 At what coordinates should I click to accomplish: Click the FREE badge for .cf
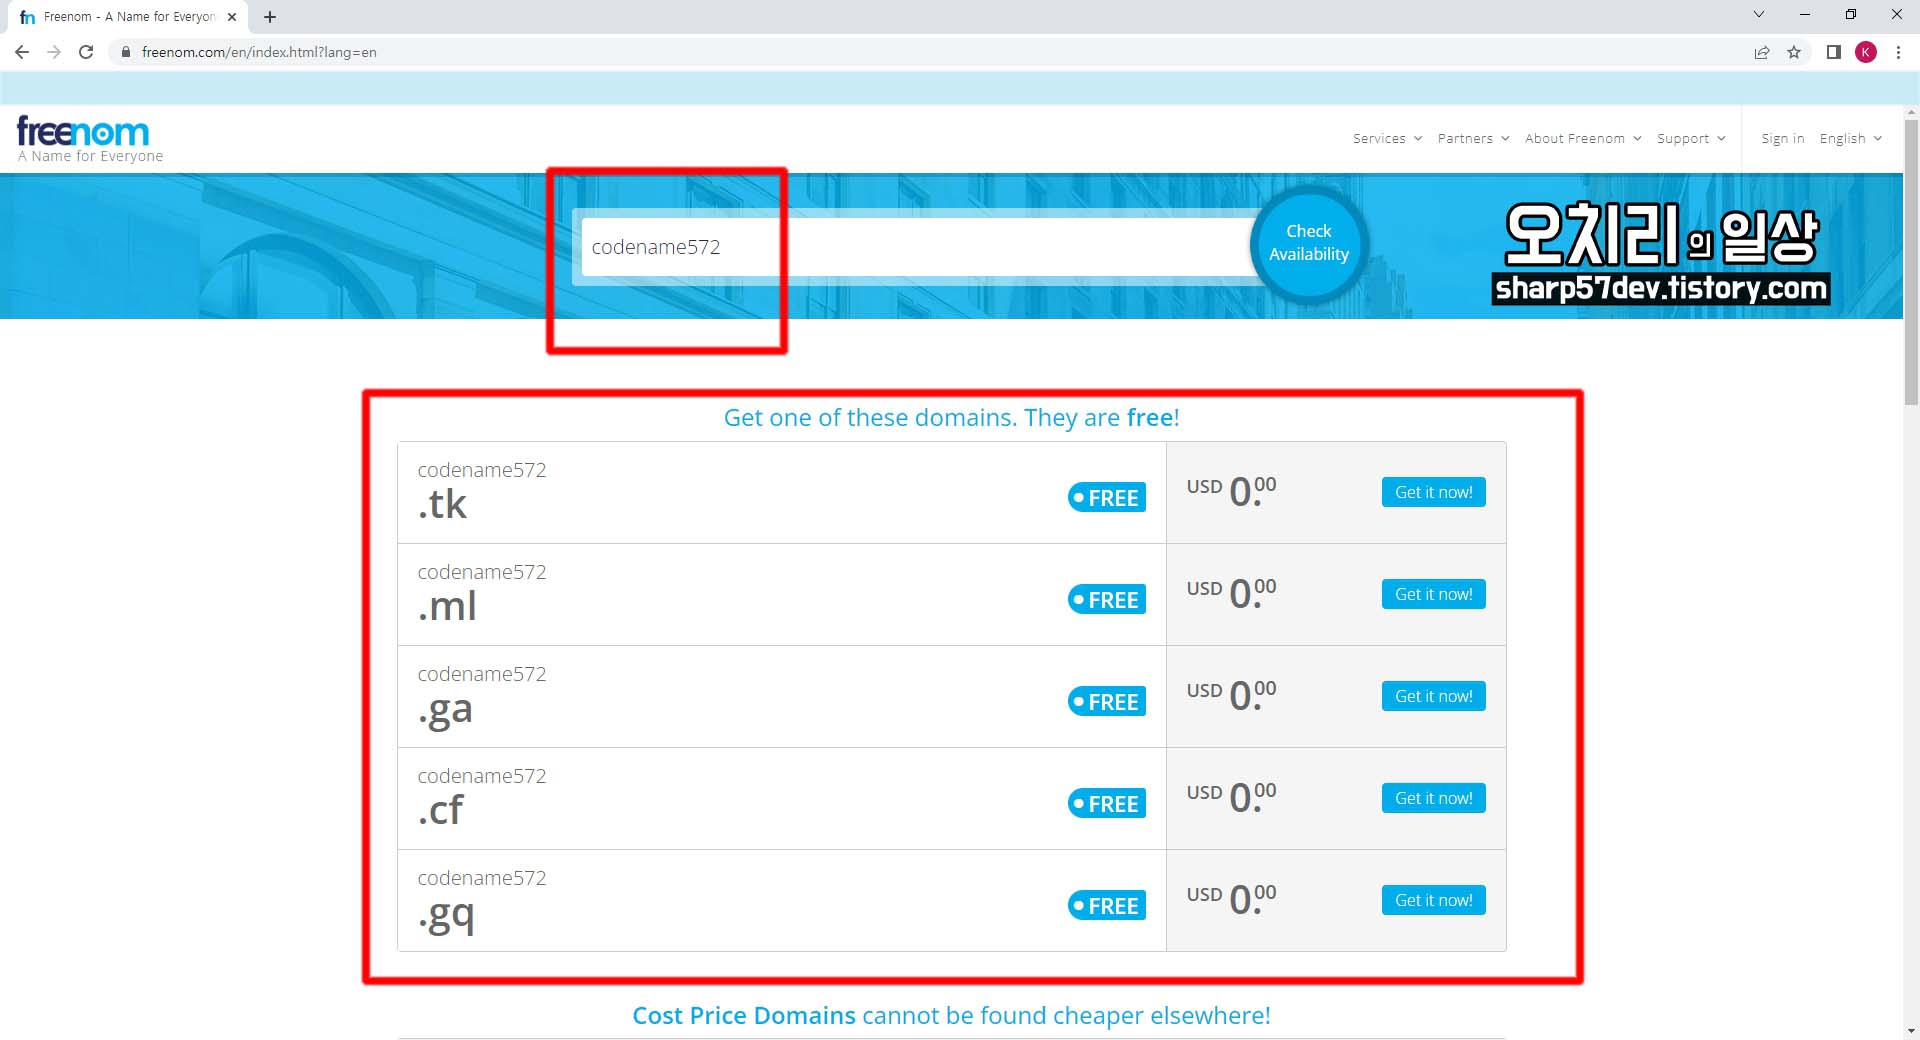(x=1106, y=803)
